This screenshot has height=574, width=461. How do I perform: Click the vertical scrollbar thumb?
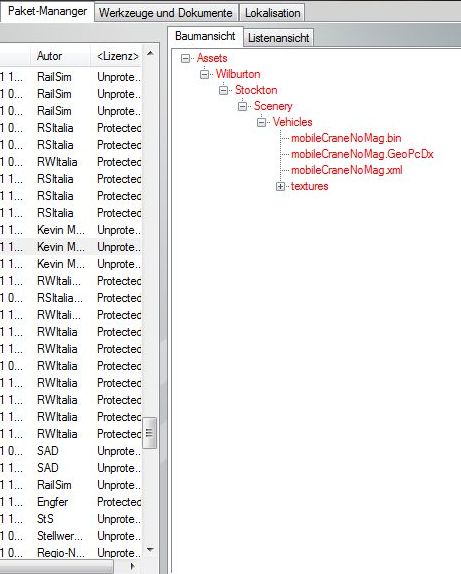pos(149,433)
